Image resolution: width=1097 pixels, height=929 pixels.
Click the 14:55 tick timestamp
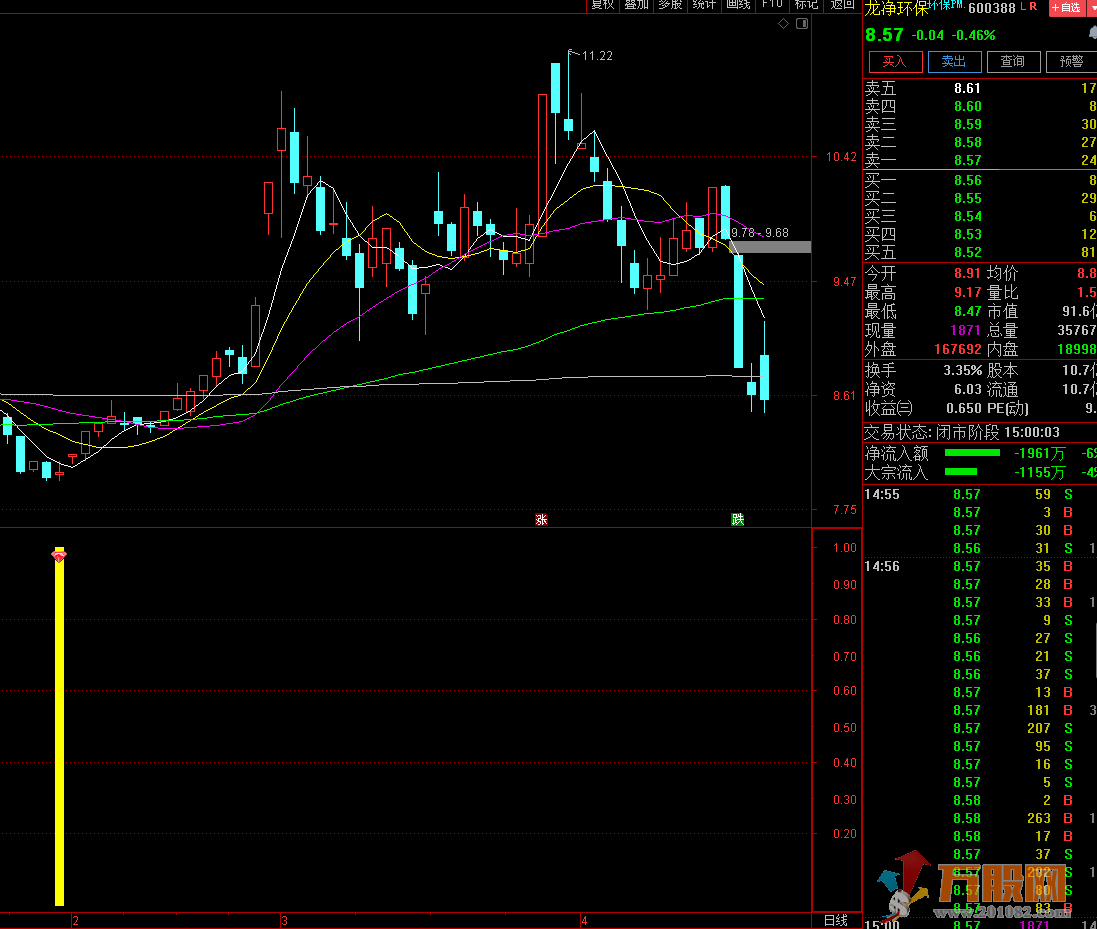pyautogui.click(x=882, y=495)
